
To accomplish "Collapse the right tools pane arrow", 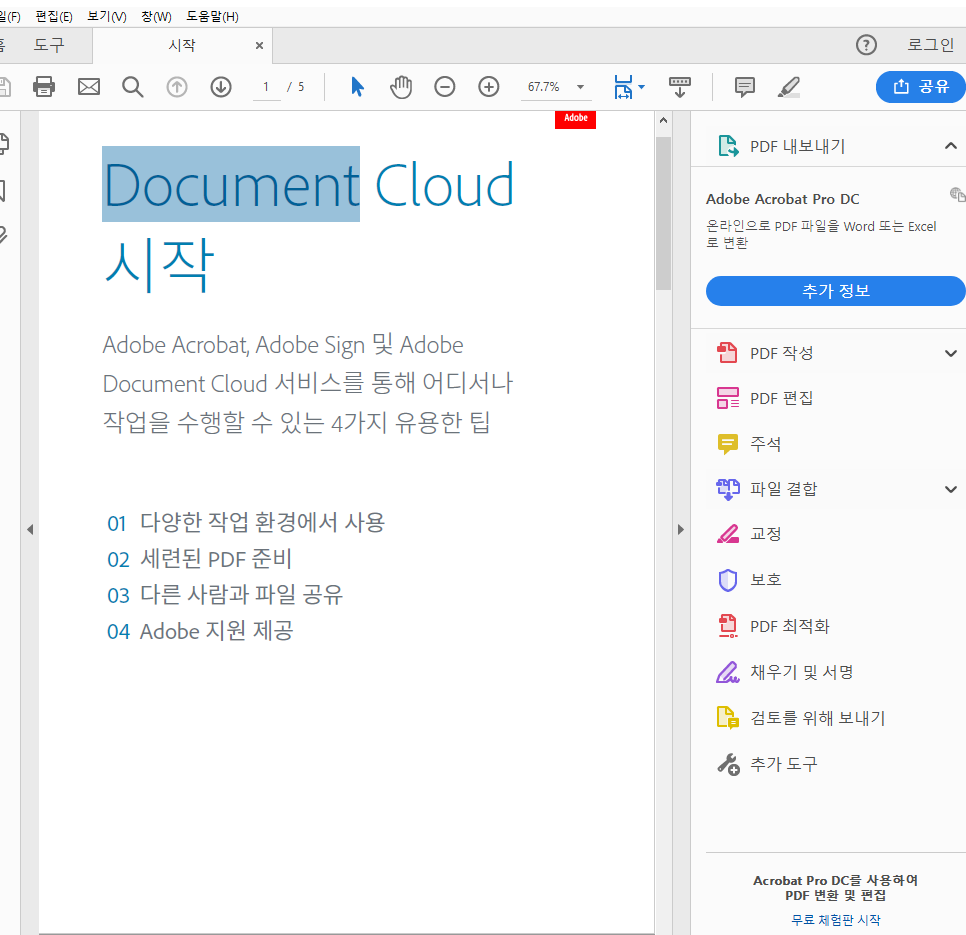I will [x=681, y=529].
